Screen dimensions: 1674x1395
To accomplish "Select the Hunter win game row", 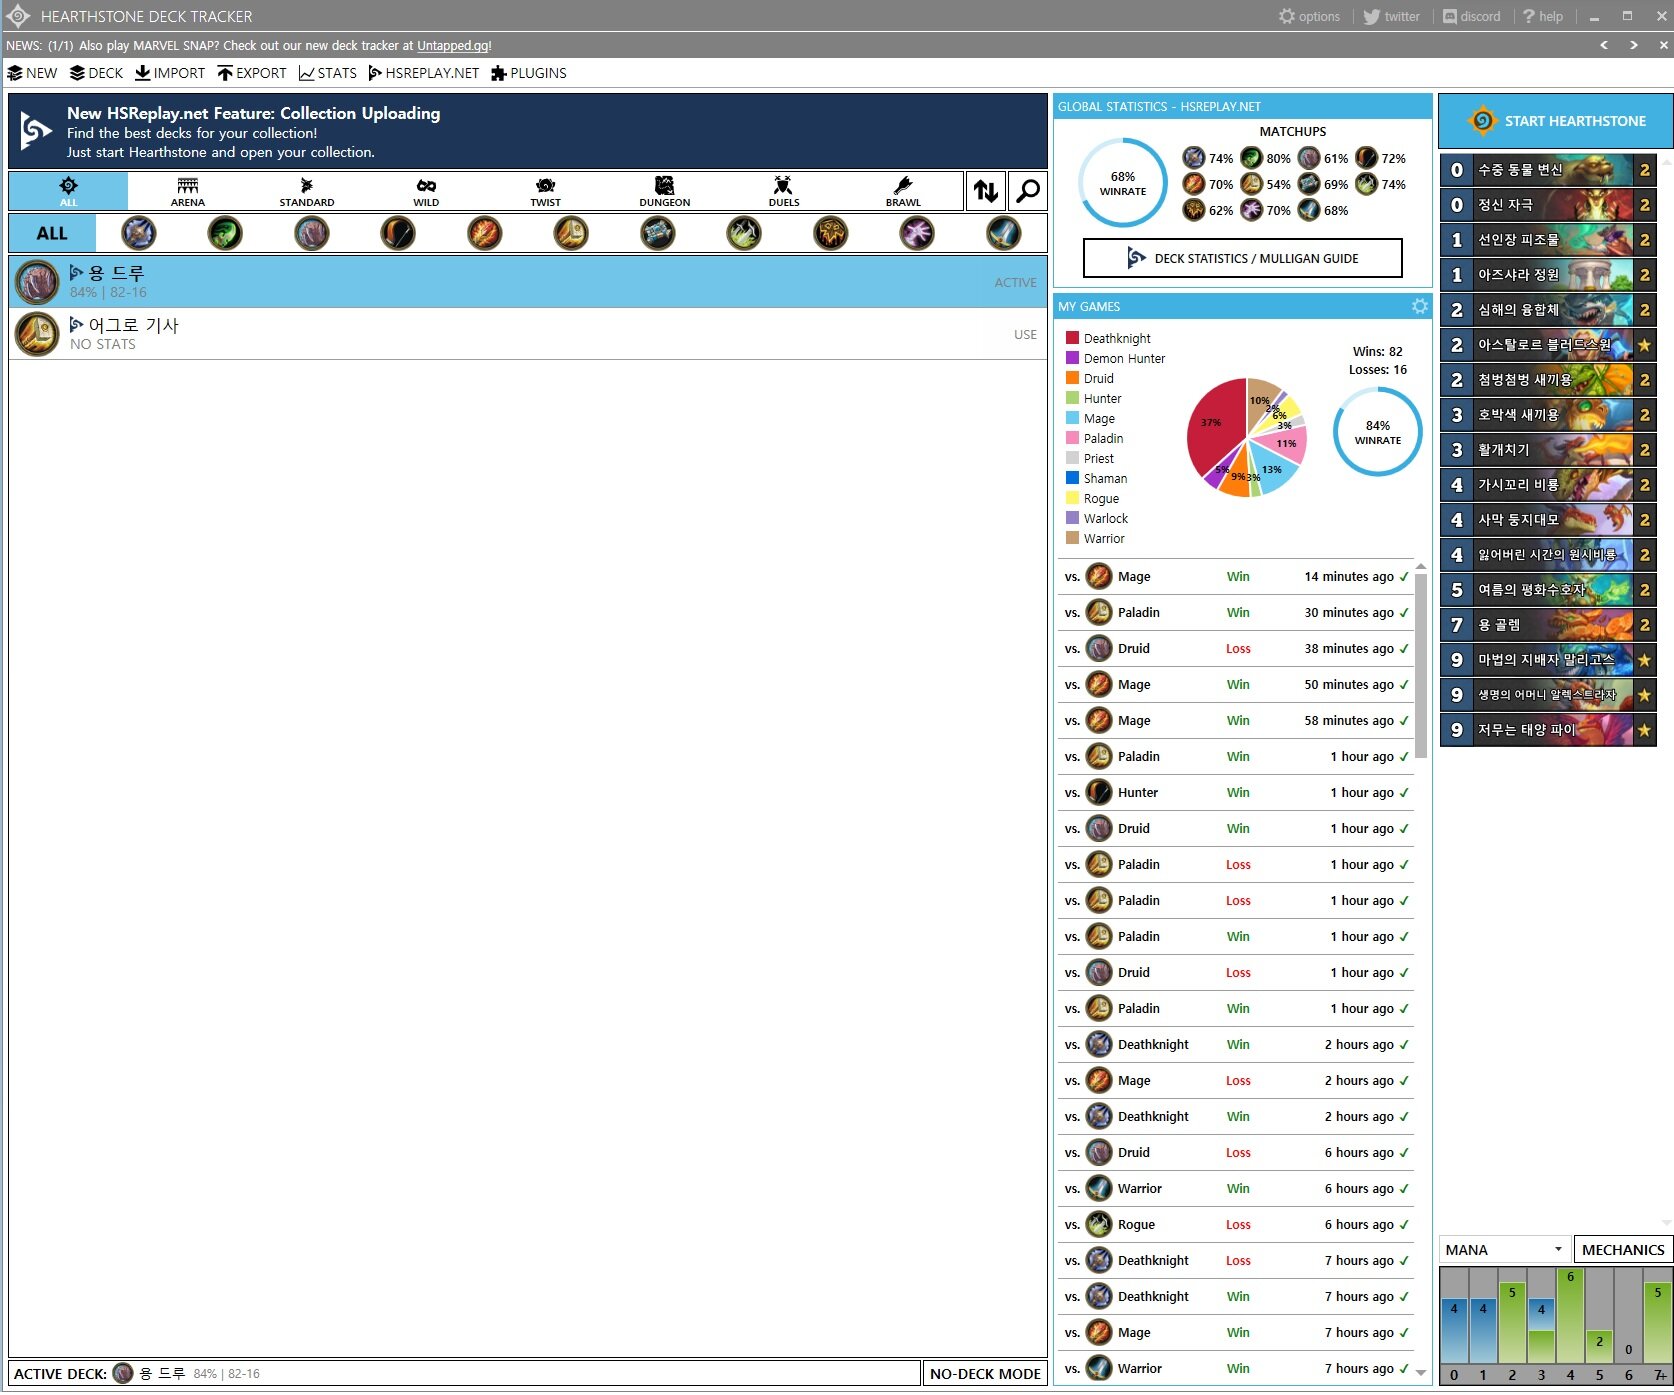I will coord(1235,792).
